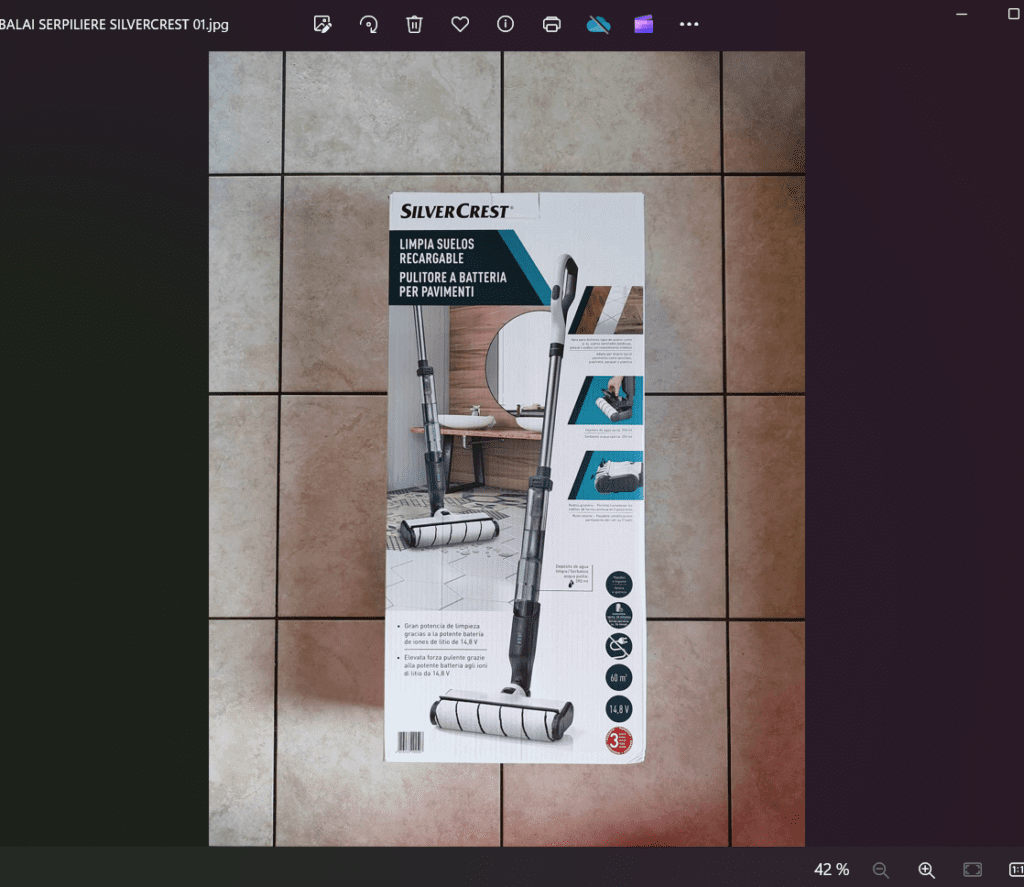The height and width of the screenshot is (887, 1024).
Task: Show file info panel
Action: point(505,24)
